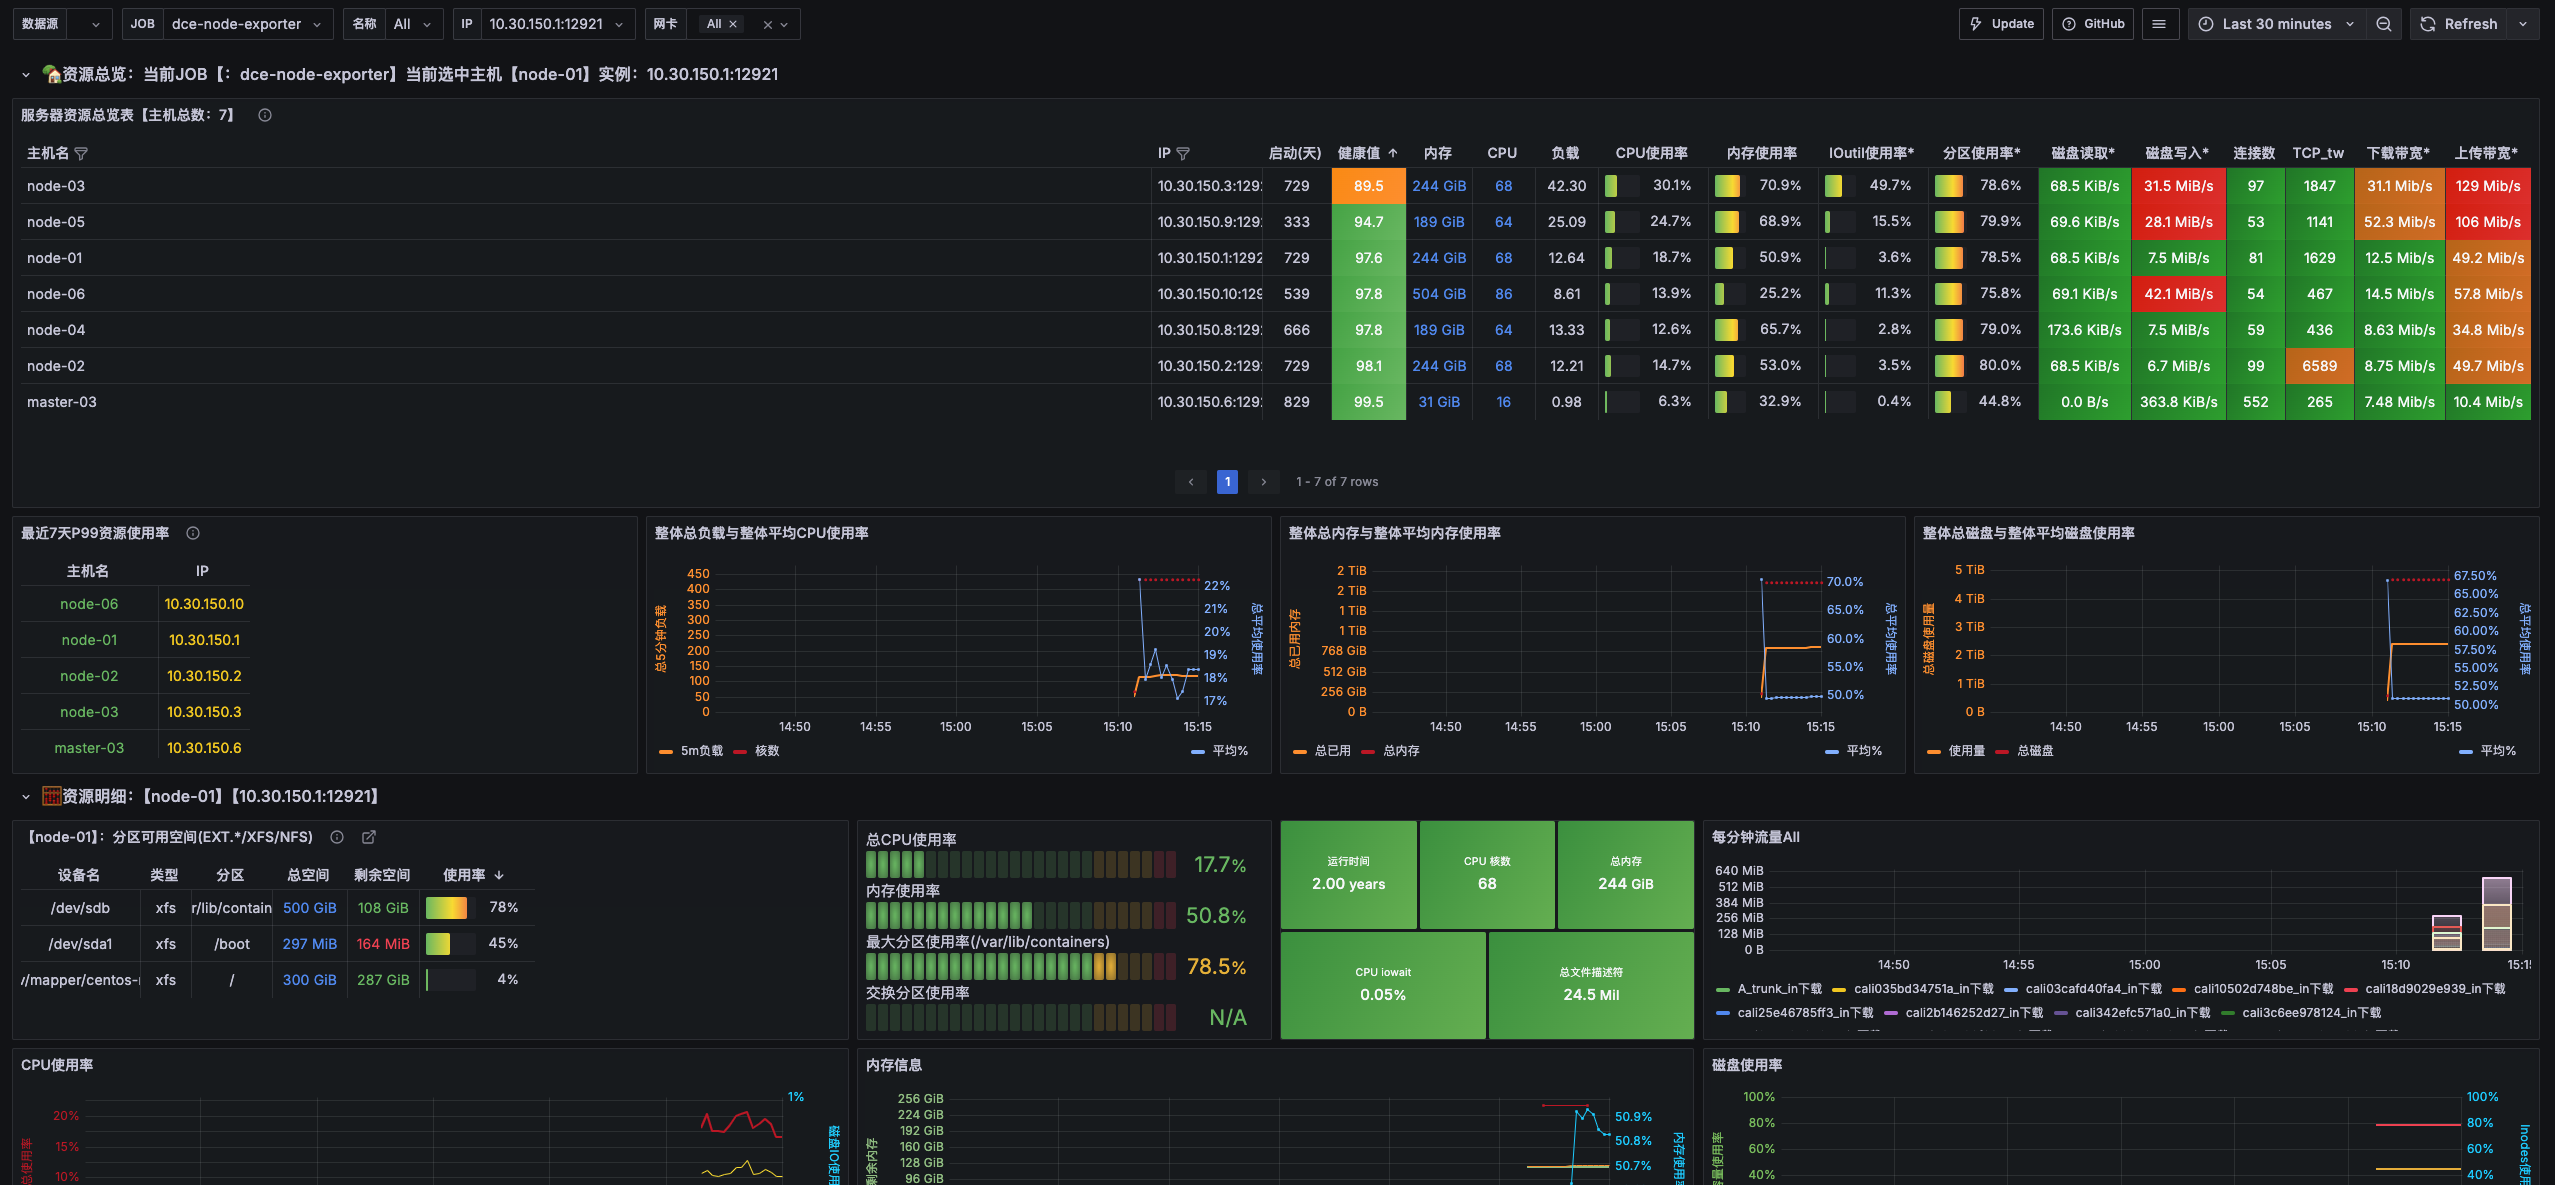This screenshot has height=1185, width=2555.
Task: Click the 89.5 health value cell for node-03
Action: coord(1368,186)
